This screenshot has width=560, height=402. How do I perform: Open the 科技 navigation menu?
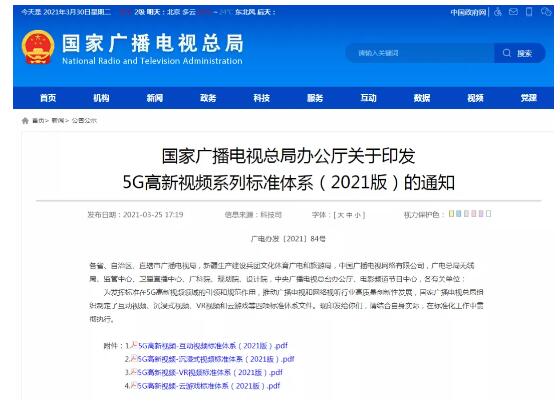[261, 98]
